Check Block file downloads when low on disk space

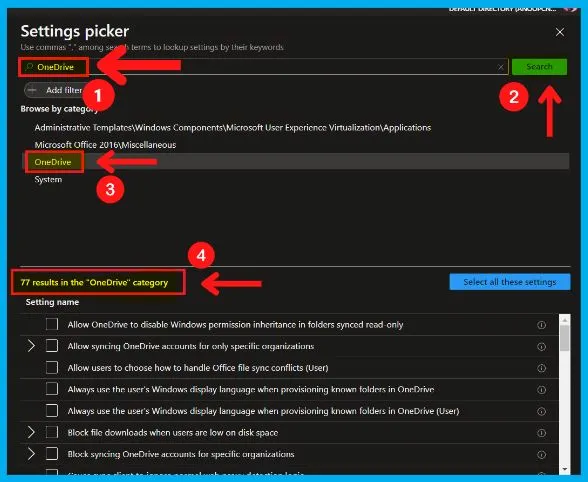[52, 432]
